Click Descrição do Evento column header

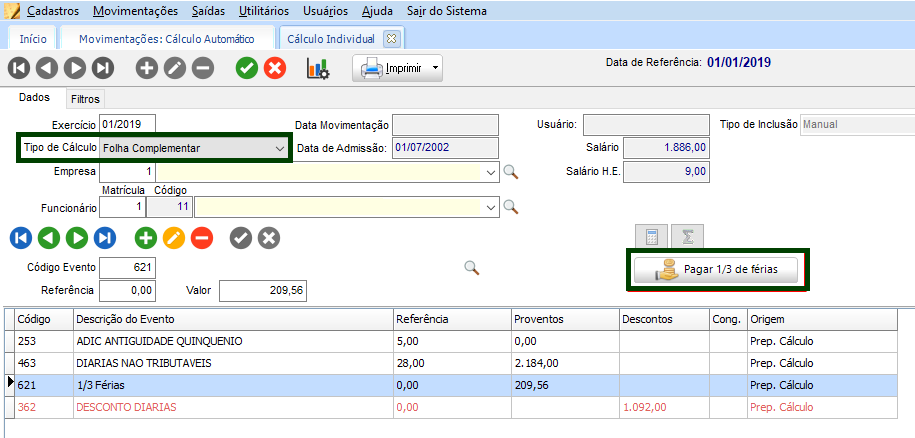pos(233,319)
